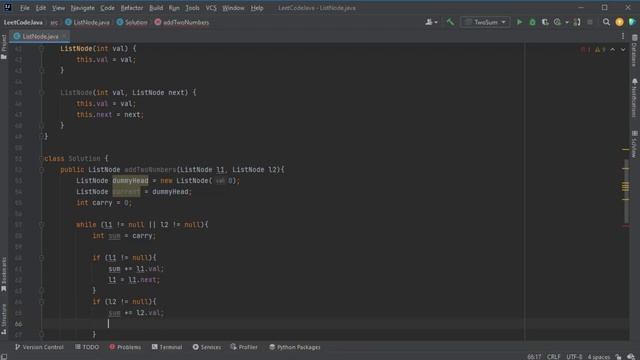Open the TODO tool window
The image size is (640, 360).
[87, 347]
